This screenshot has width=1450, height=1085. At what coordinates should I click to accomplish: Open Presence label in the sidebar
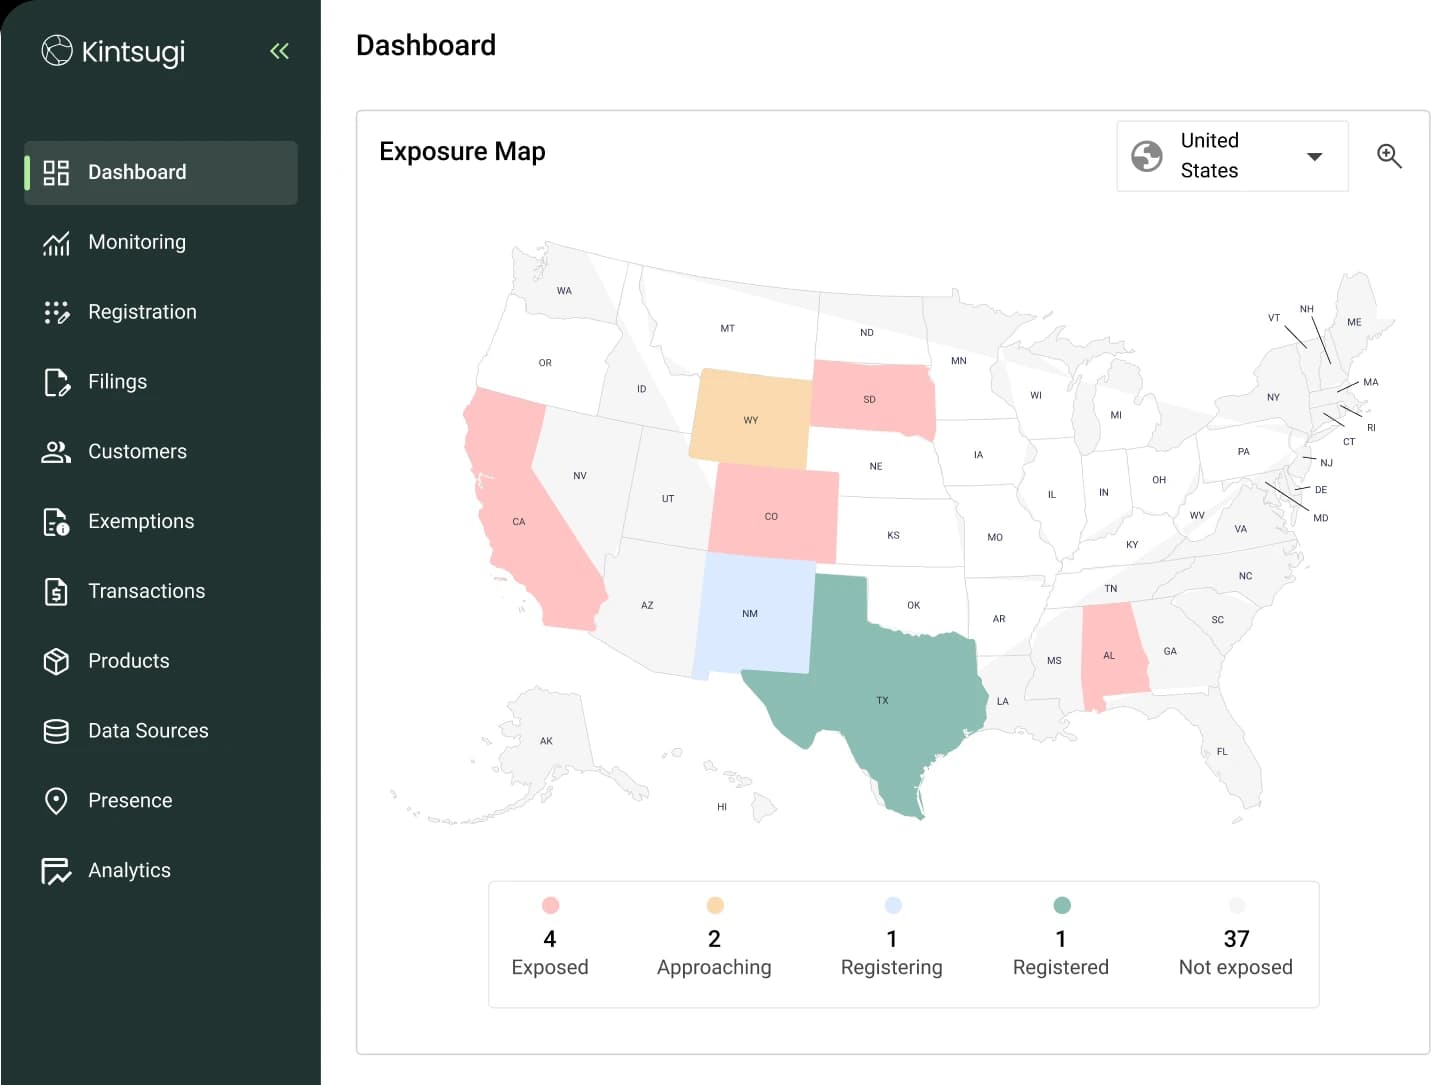[130, 801]
